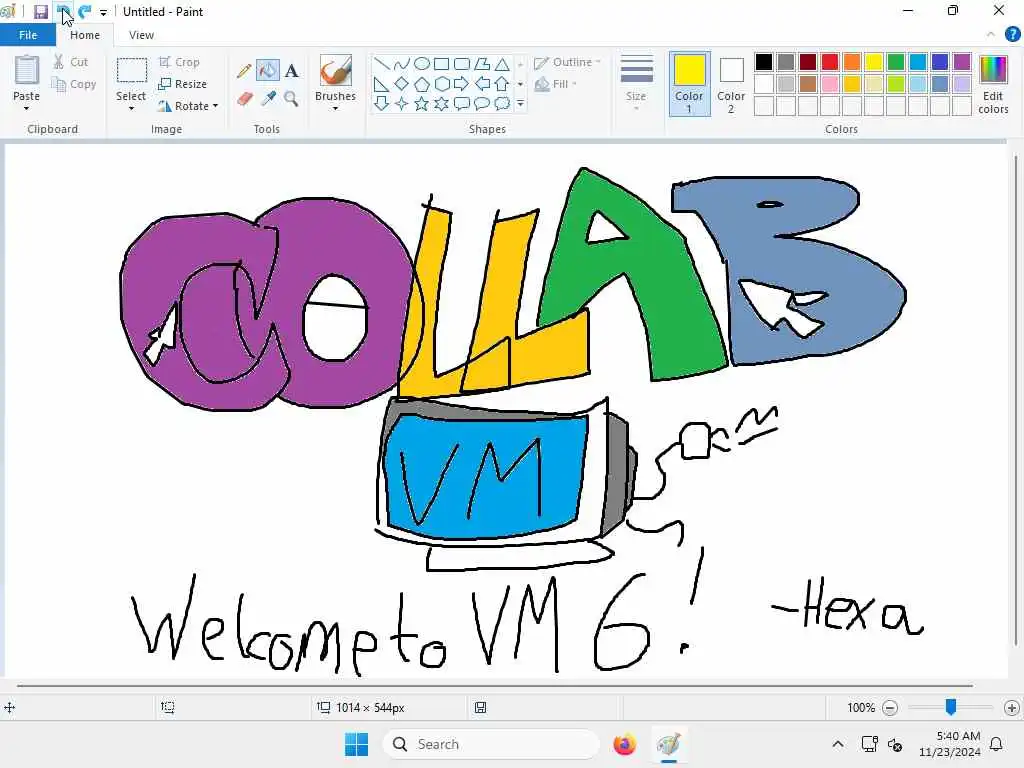This screenshot has width=1024, height=768.
Task: Select the Rectangular Select tool icon
Action: click(131, 71)
